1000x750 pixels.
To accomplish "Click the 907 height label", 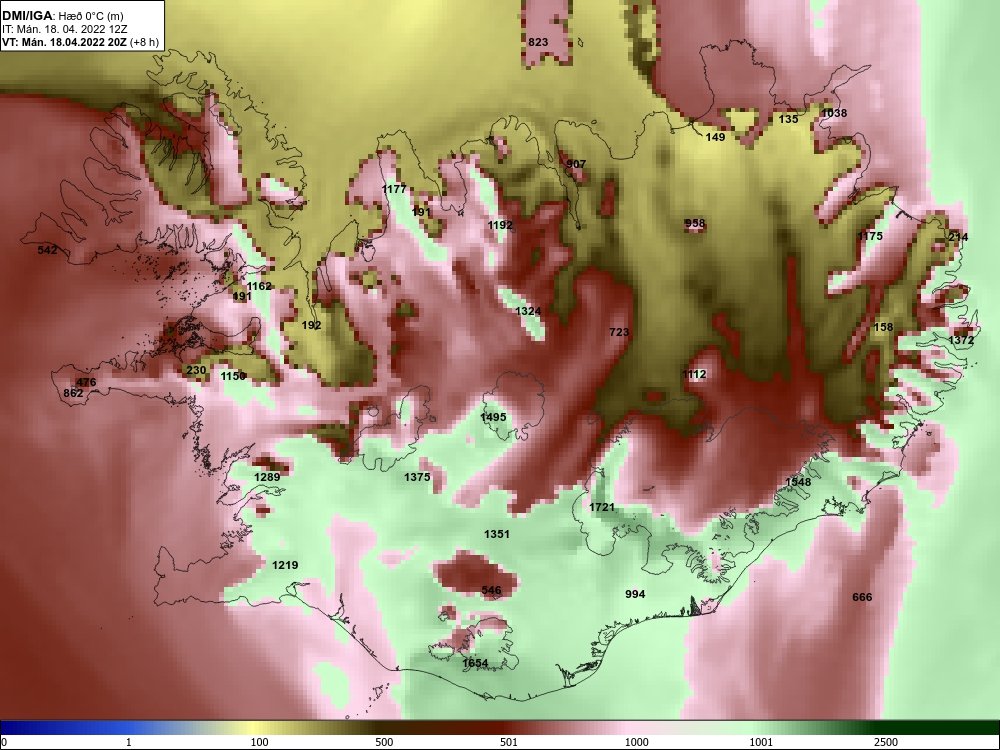I will tap(576, 164).
